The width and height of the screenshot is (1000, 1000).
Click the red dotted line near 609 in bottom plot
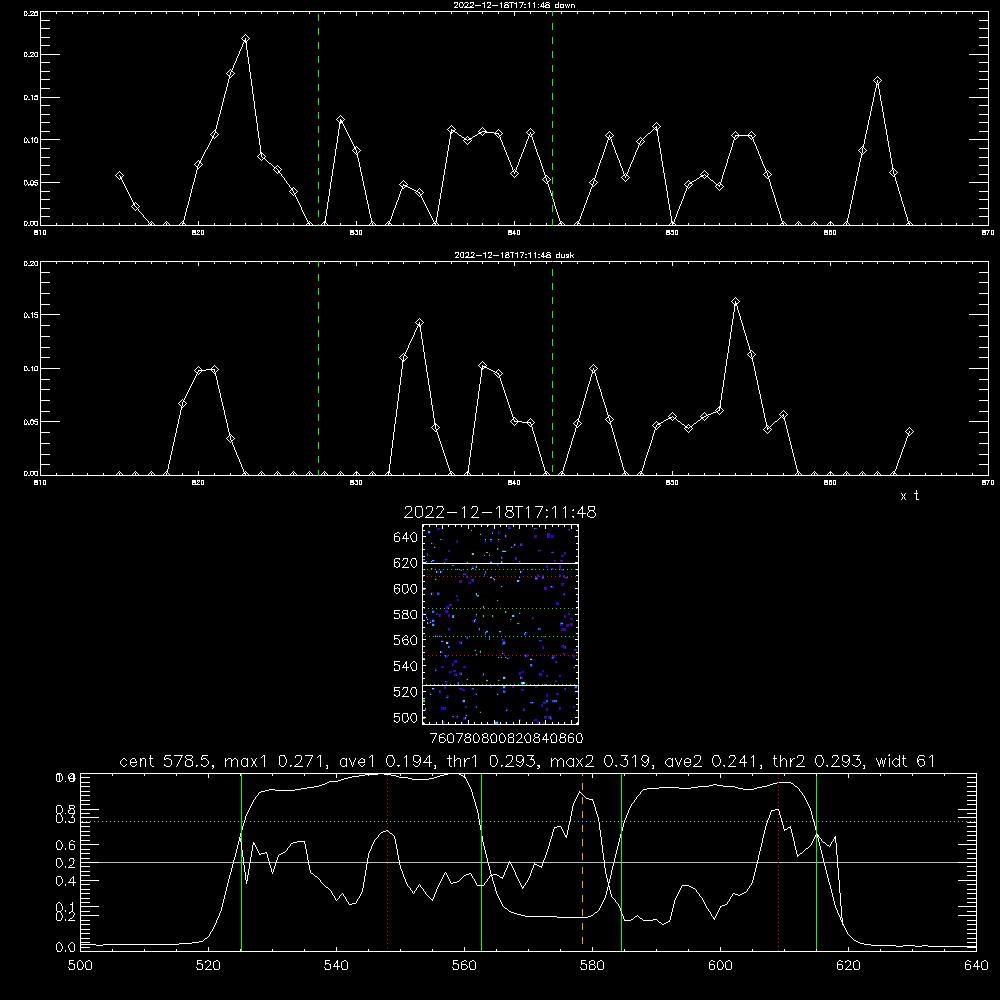(778, 861)
